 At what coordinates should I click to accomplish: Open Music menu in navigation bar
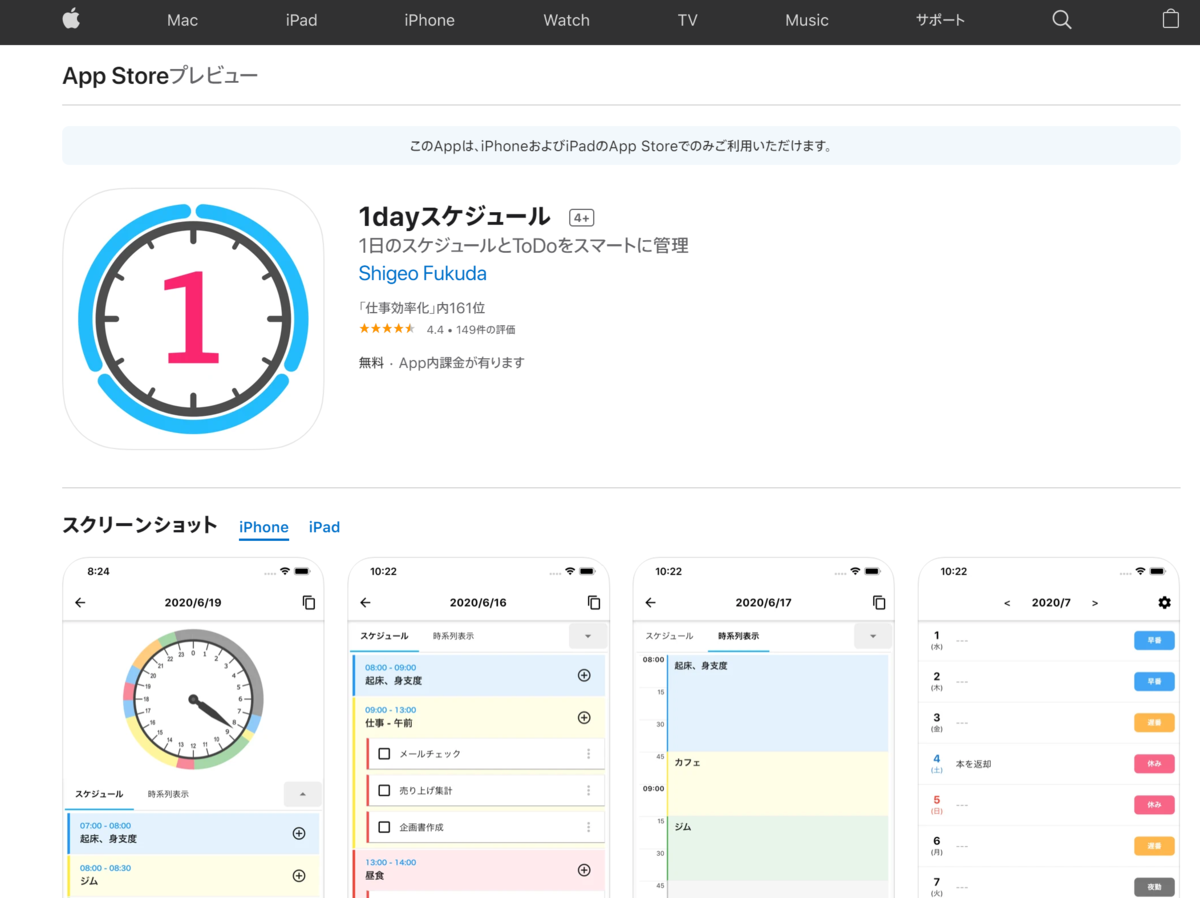[806, 20]
